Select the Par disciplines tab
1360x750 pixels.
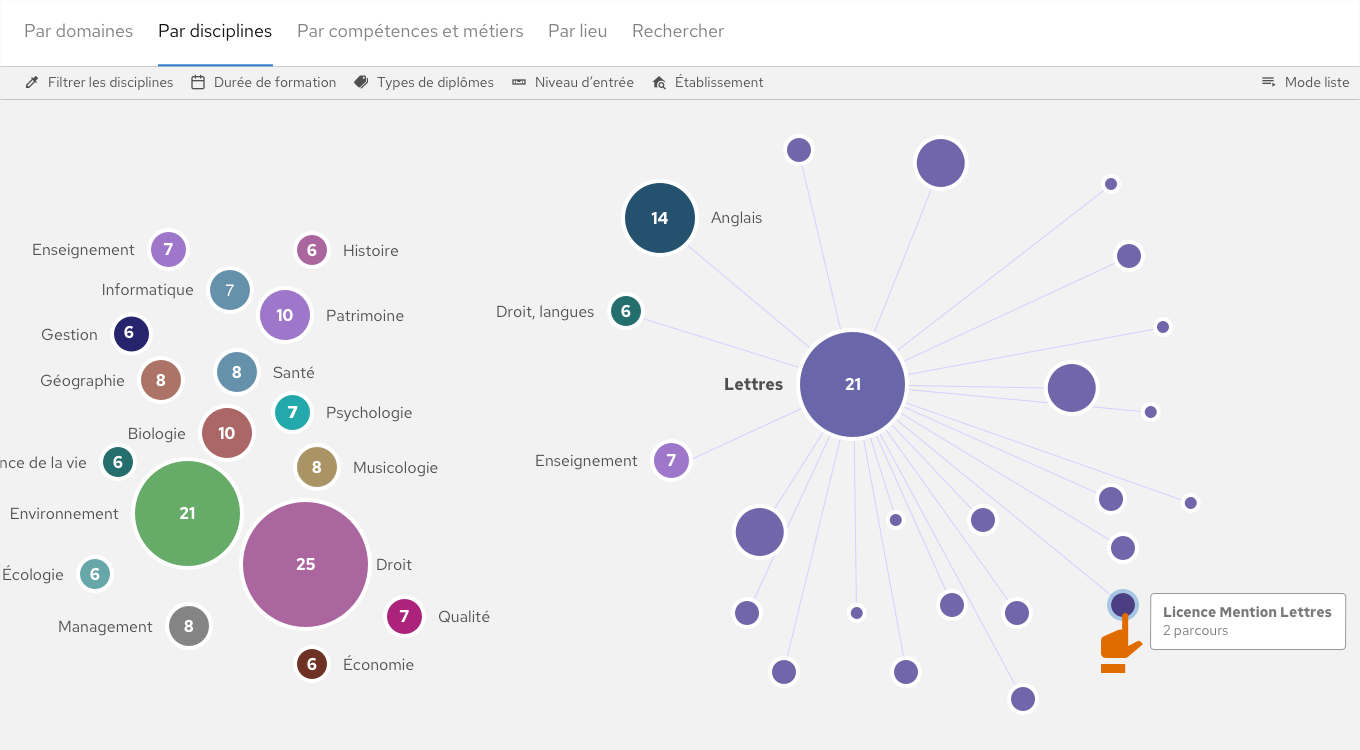215,31
